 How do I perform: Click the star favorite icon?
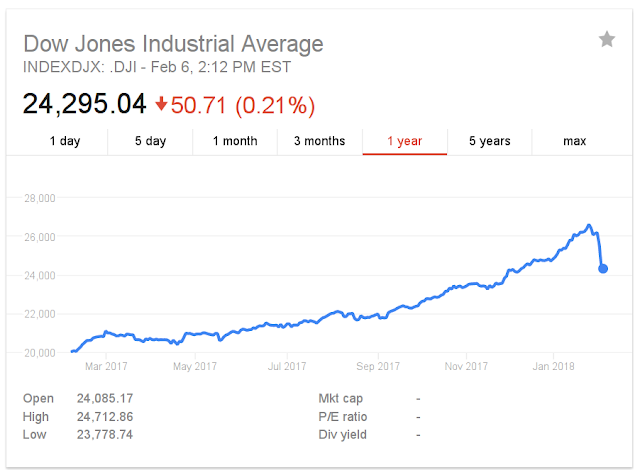tap(607, 40)
